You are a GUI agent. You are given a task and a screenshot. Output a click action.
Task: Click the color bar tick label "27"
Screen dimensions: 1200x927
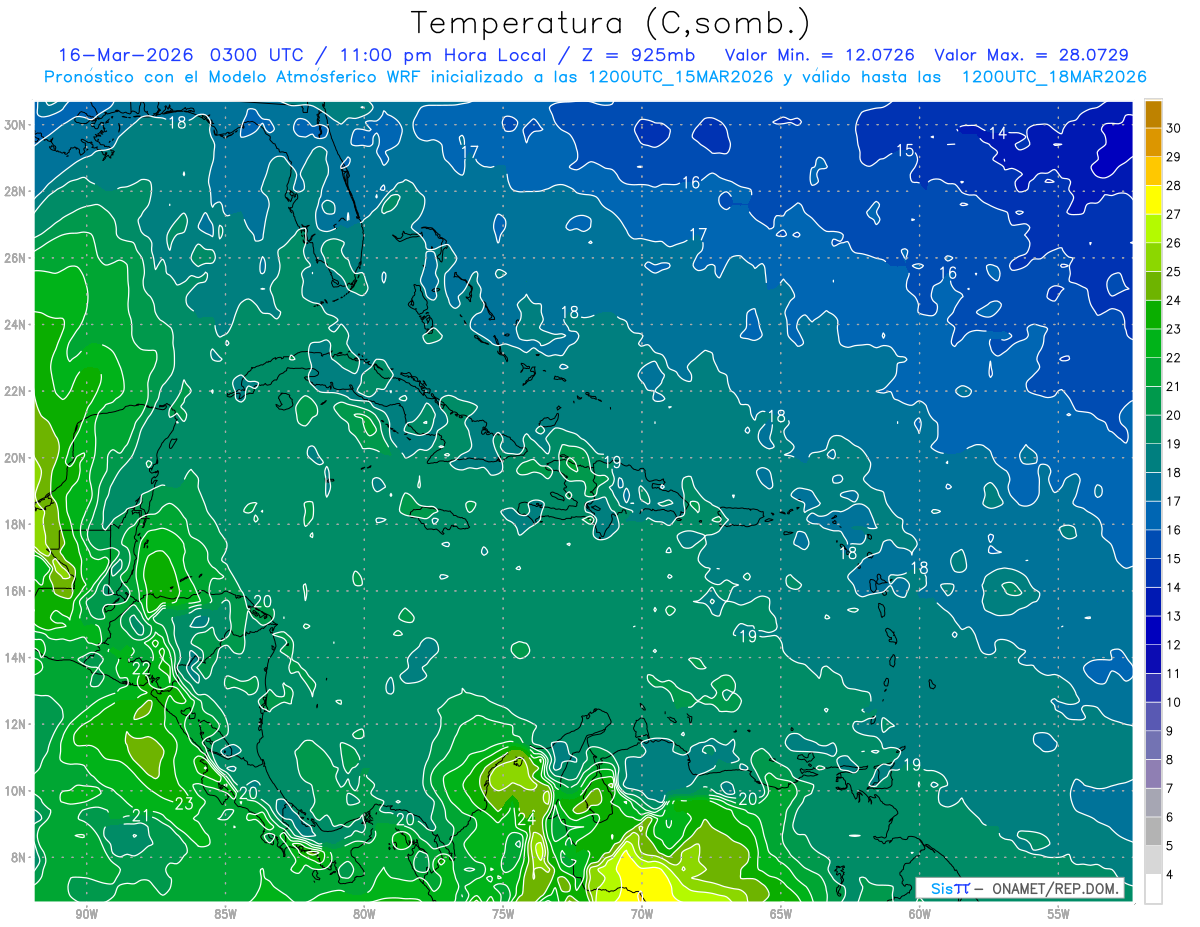pyautogui.click(x=1173, y=214)
